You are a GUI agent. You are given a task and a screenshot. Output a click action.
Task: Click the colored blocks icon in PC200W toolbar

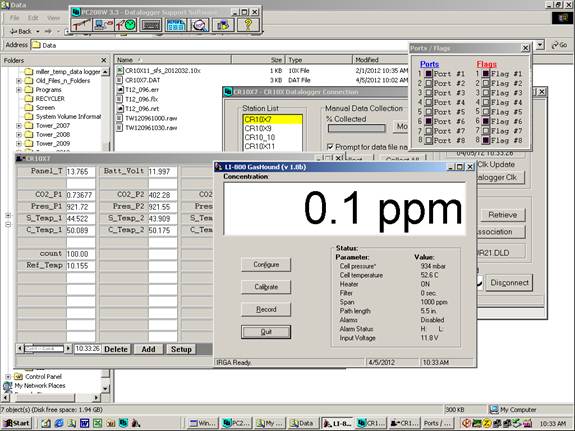point(223,25)
